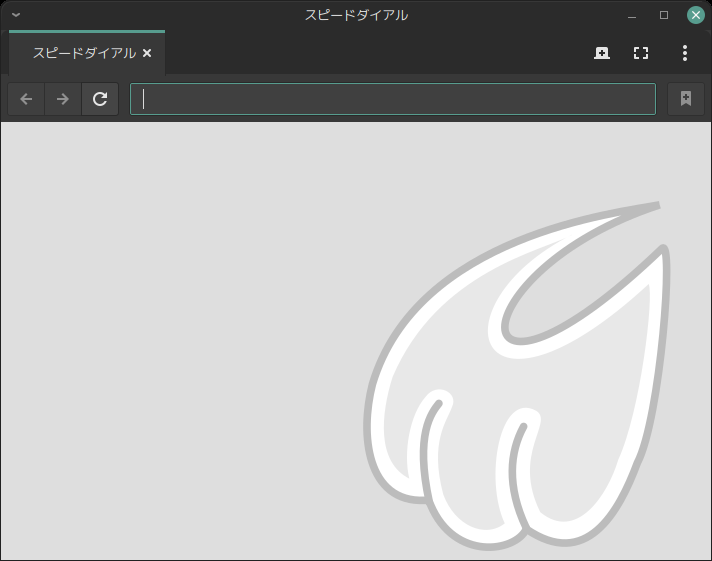Close the browser window
The height and width of the screenshot is (561, 712).
coord(696,15)
